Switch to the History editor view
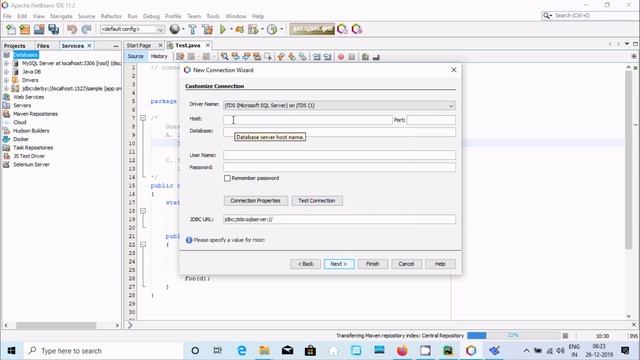Image resolution: width=640 pixels, height=360 pixels. click(x=159, y=56)
